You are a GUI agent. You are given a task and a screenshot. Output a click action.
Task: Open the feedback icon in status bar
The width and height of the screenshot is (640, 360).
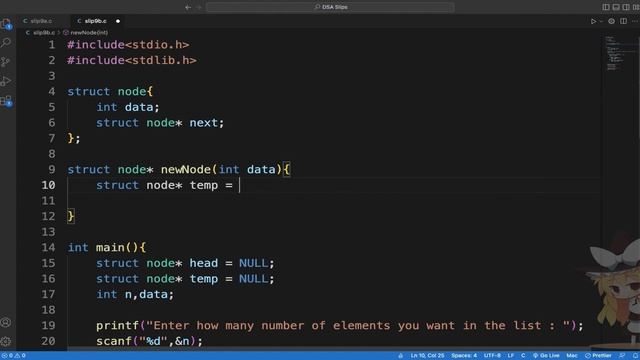pos(622,356)
